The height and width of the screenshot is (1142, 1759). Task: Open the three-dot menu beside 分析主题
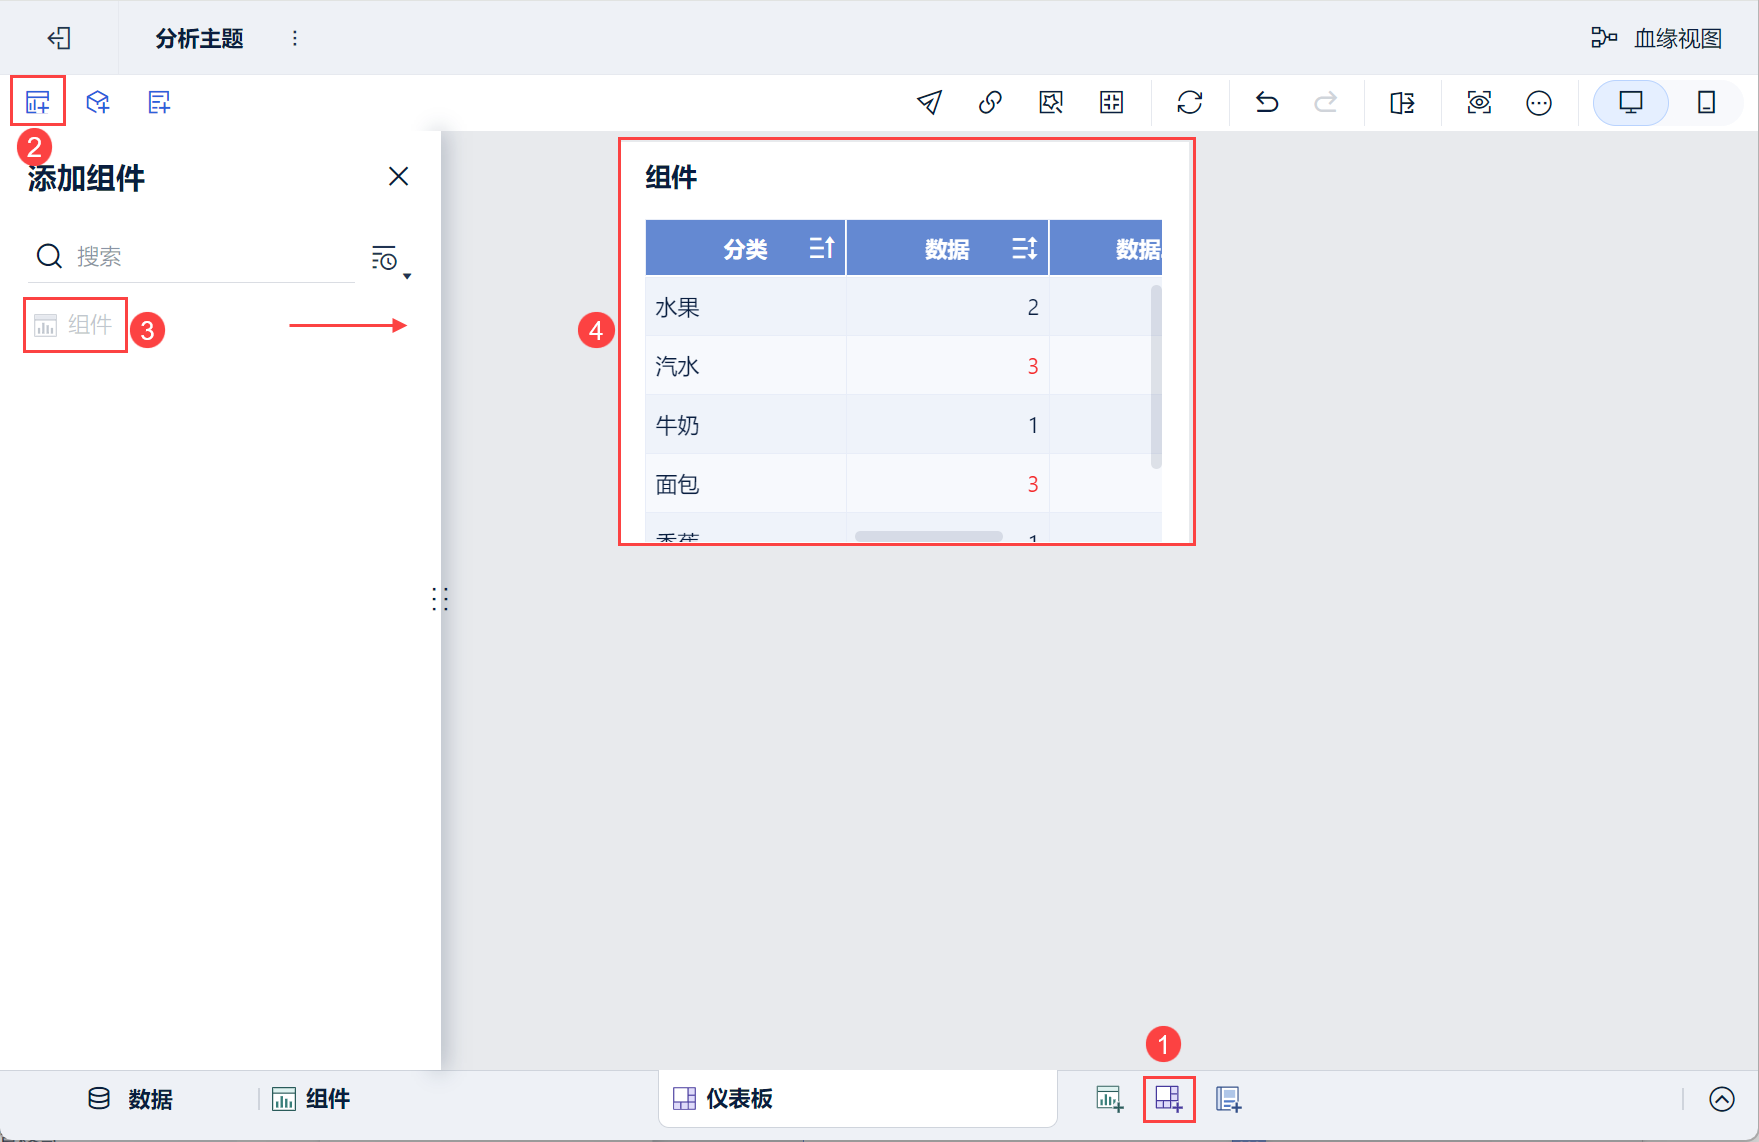[294, 38]
